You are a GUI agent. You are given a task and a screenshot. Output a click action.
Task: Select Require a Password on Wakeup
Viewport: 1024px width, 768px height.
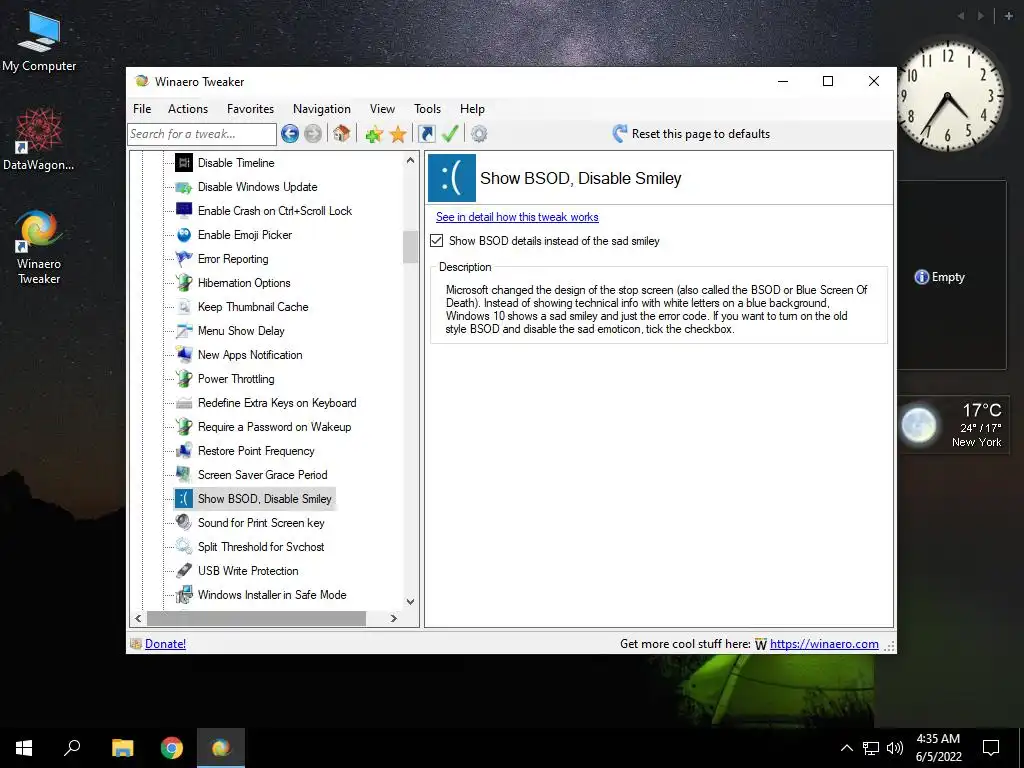(x=274, y=427)
